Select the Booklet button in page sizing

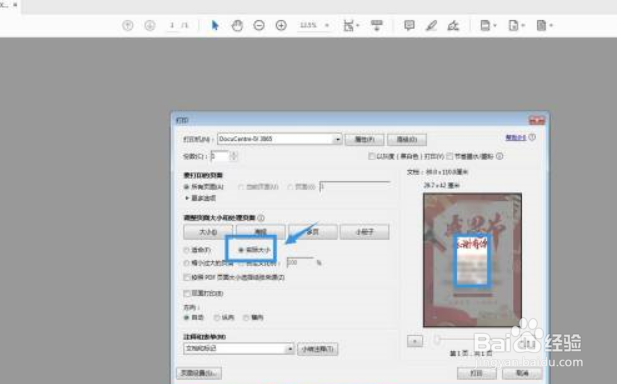pyautogui.click(x=364, y=232)
